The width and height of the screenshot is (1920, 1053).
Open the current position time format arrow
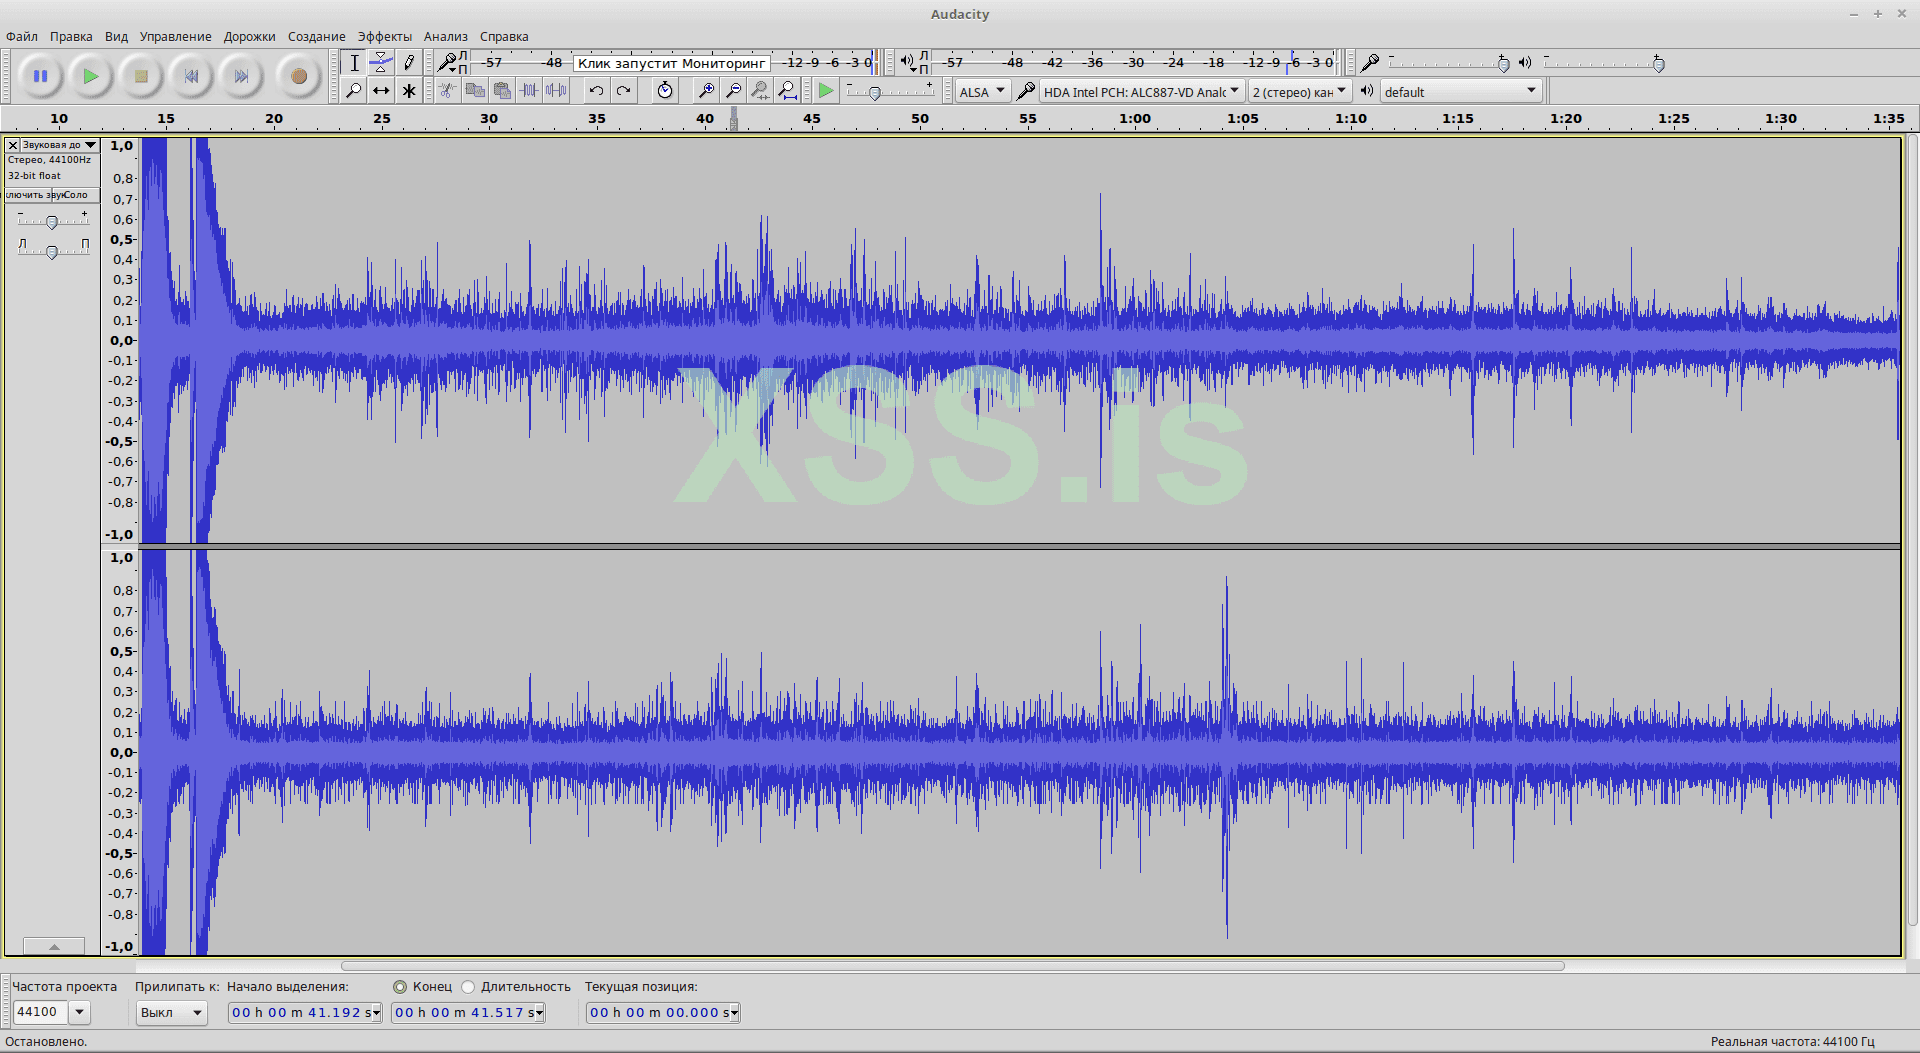click(735, 1013)
